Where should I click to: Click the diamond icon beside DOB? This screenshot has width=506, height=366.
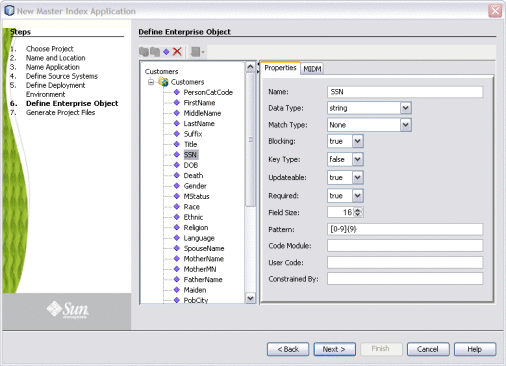coord(177,165)
